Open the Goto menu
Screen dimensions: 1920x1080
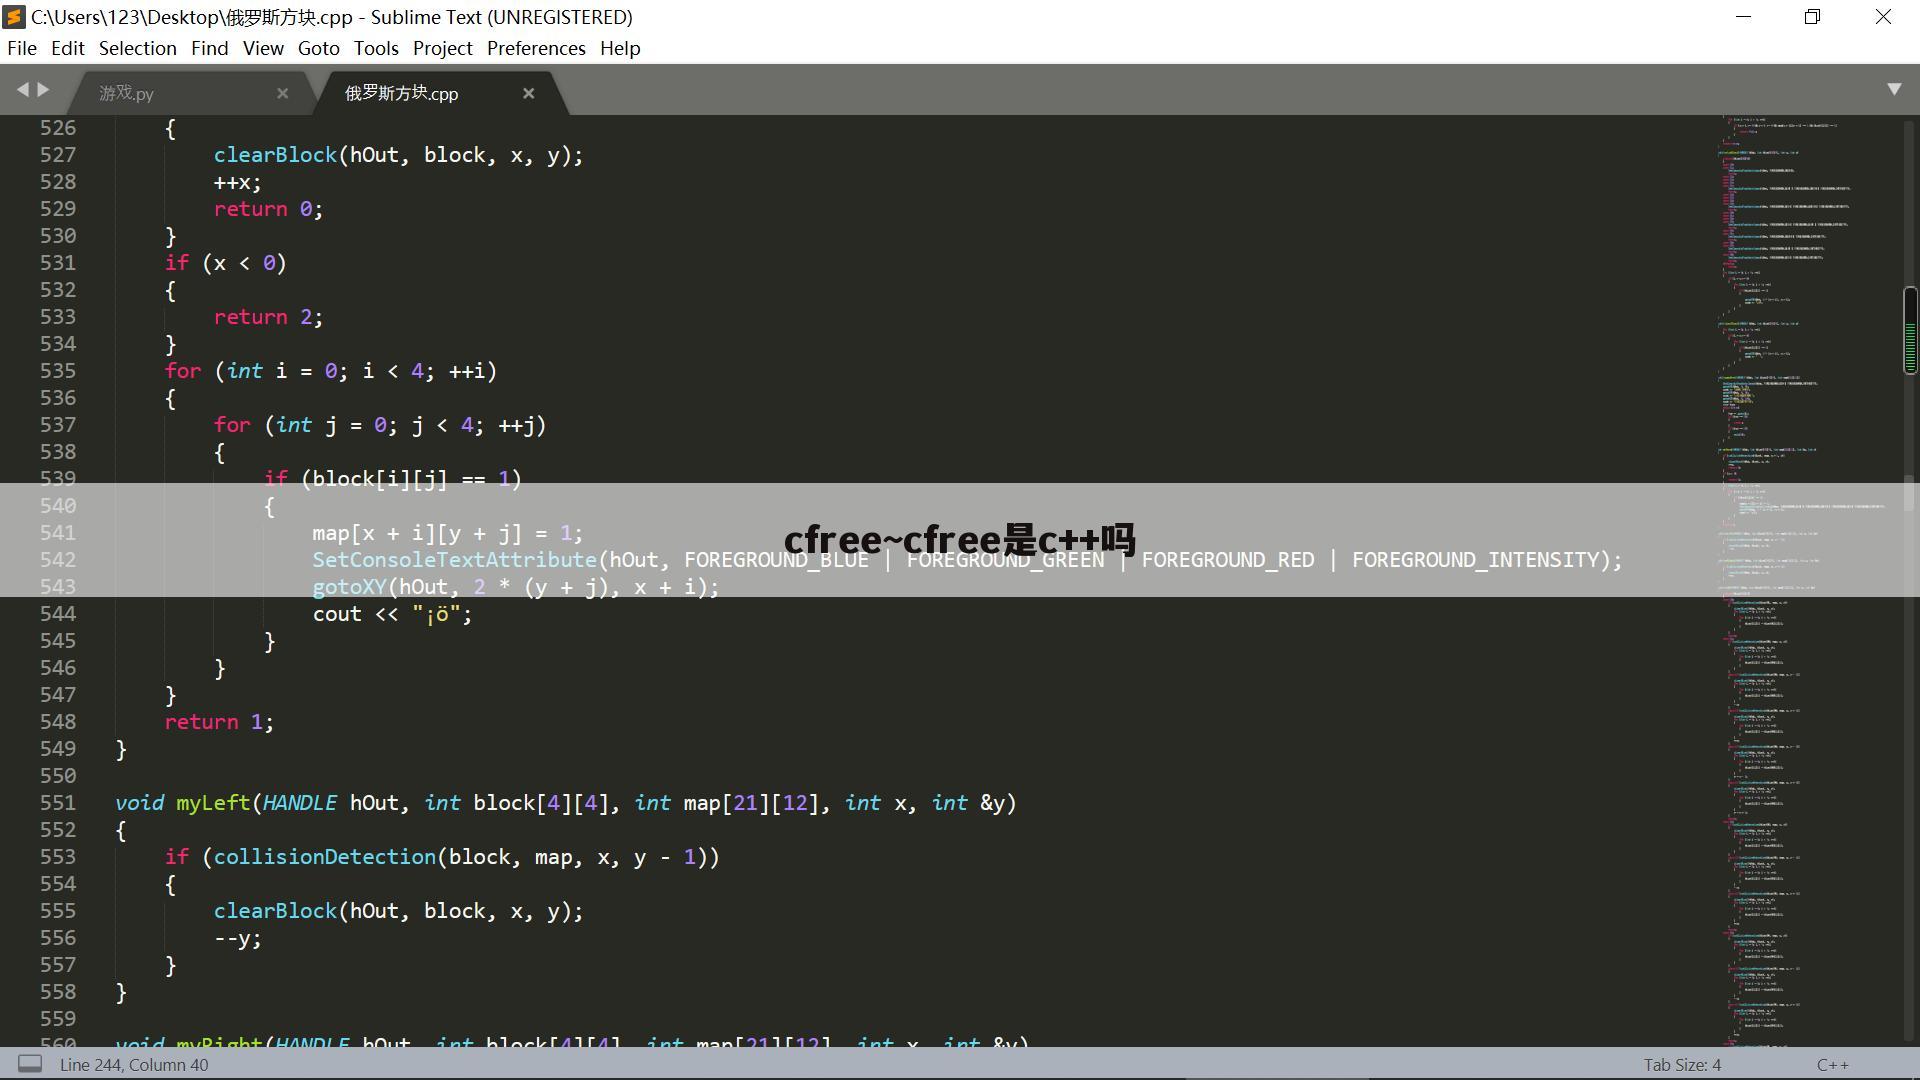319,48
